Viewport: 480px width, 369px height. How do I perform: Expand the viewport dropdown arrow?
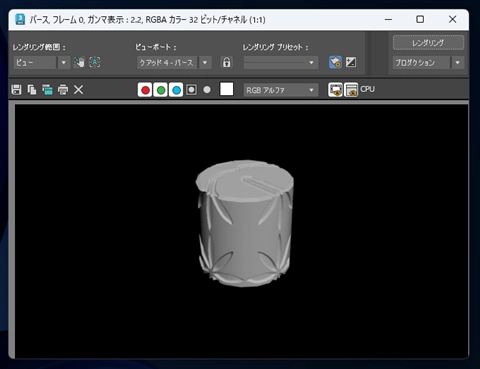coord(205,62)
